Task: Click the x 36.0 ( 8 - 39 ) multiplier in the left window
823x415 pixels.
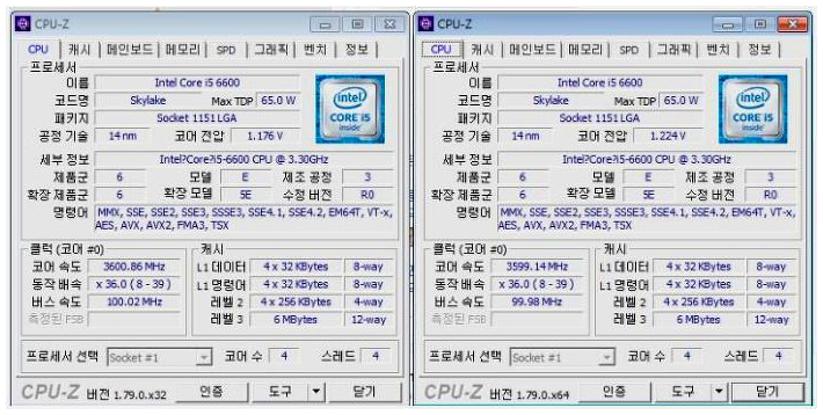Action: pyautogui.click(x=134, y=284)
